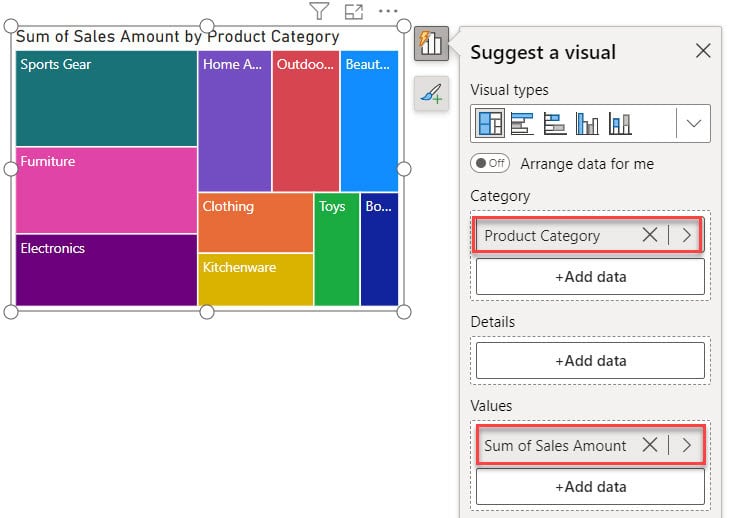Viewport: 730px width, 518px height.
Task: Select the Sports Gear treemap tile
Action: [106, 99]
